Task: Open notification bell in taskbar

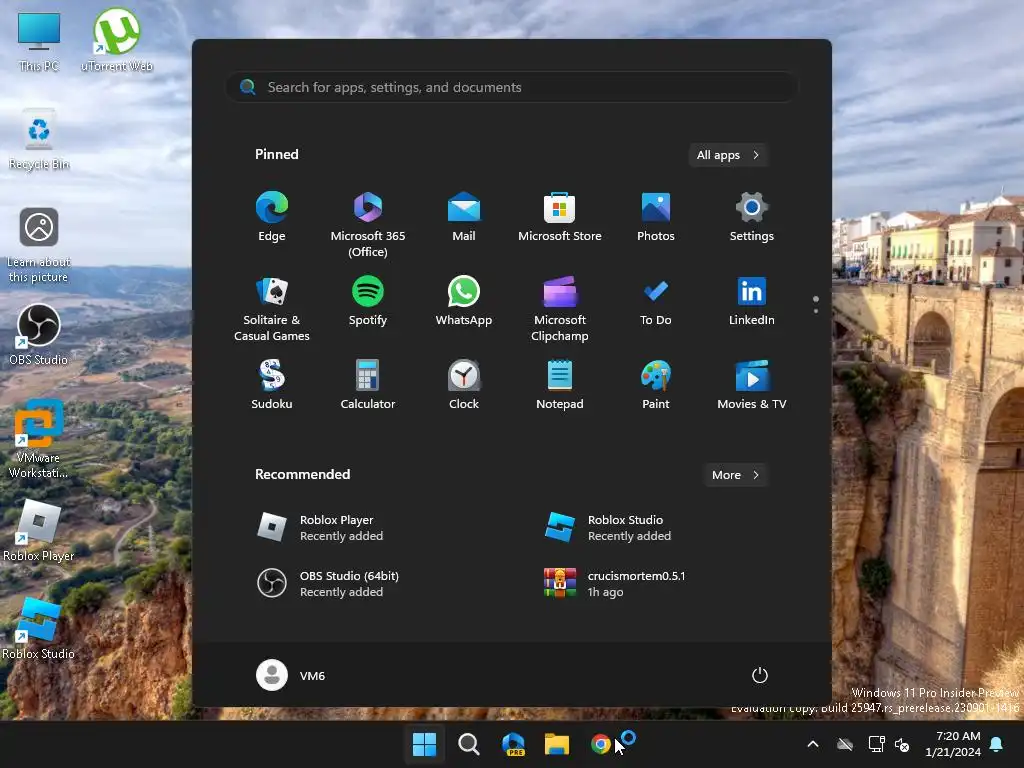Action: click(997, 744)
